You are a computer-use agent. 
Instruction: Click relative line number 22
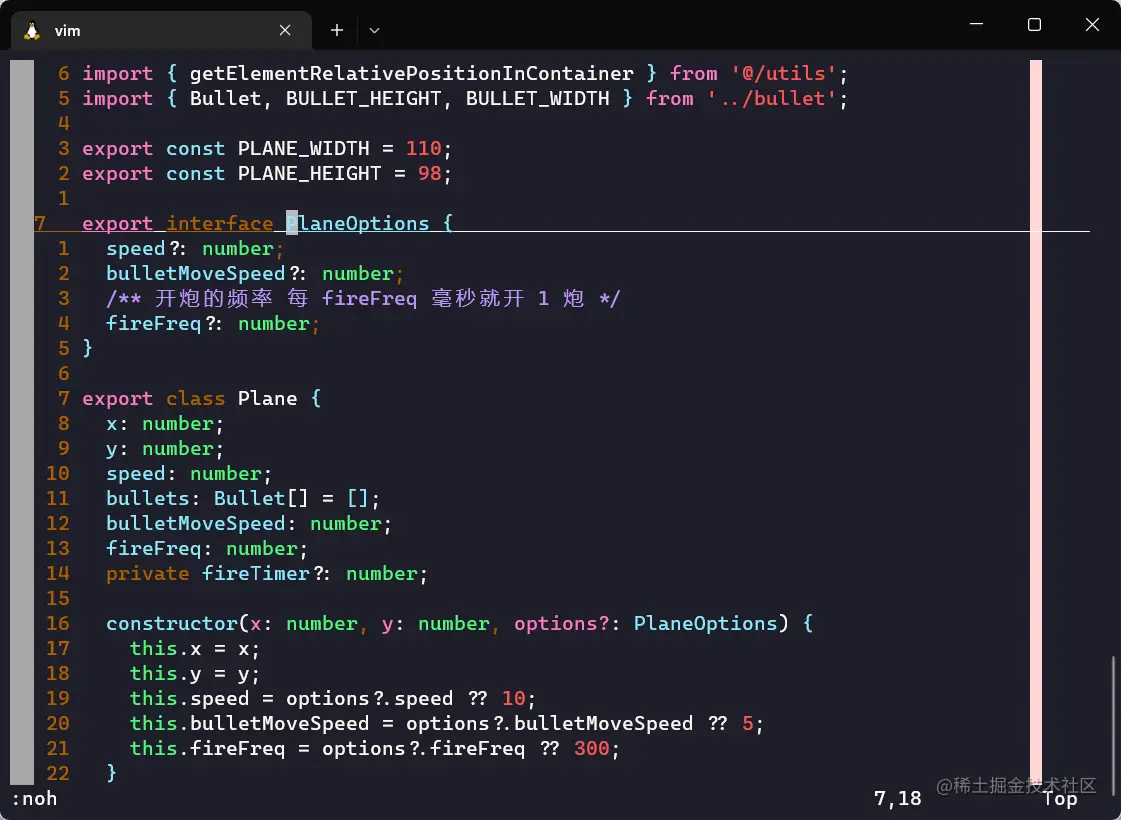(x=58, y=774)
